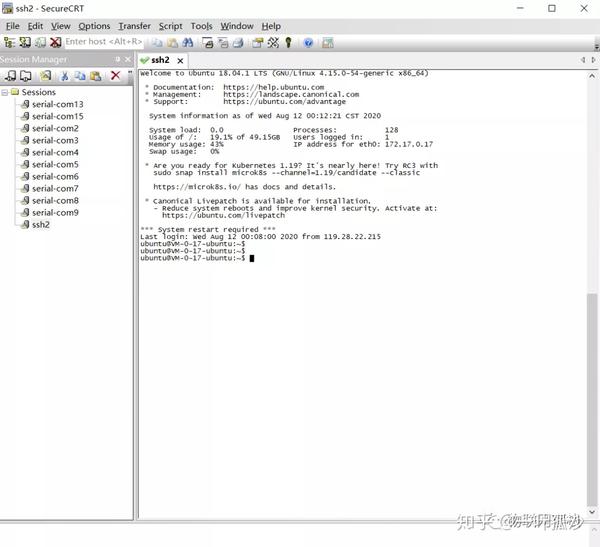Screen dimensions: 600x547
Task: Click the Print Selection toolbar icon
Action: point(223,42)
